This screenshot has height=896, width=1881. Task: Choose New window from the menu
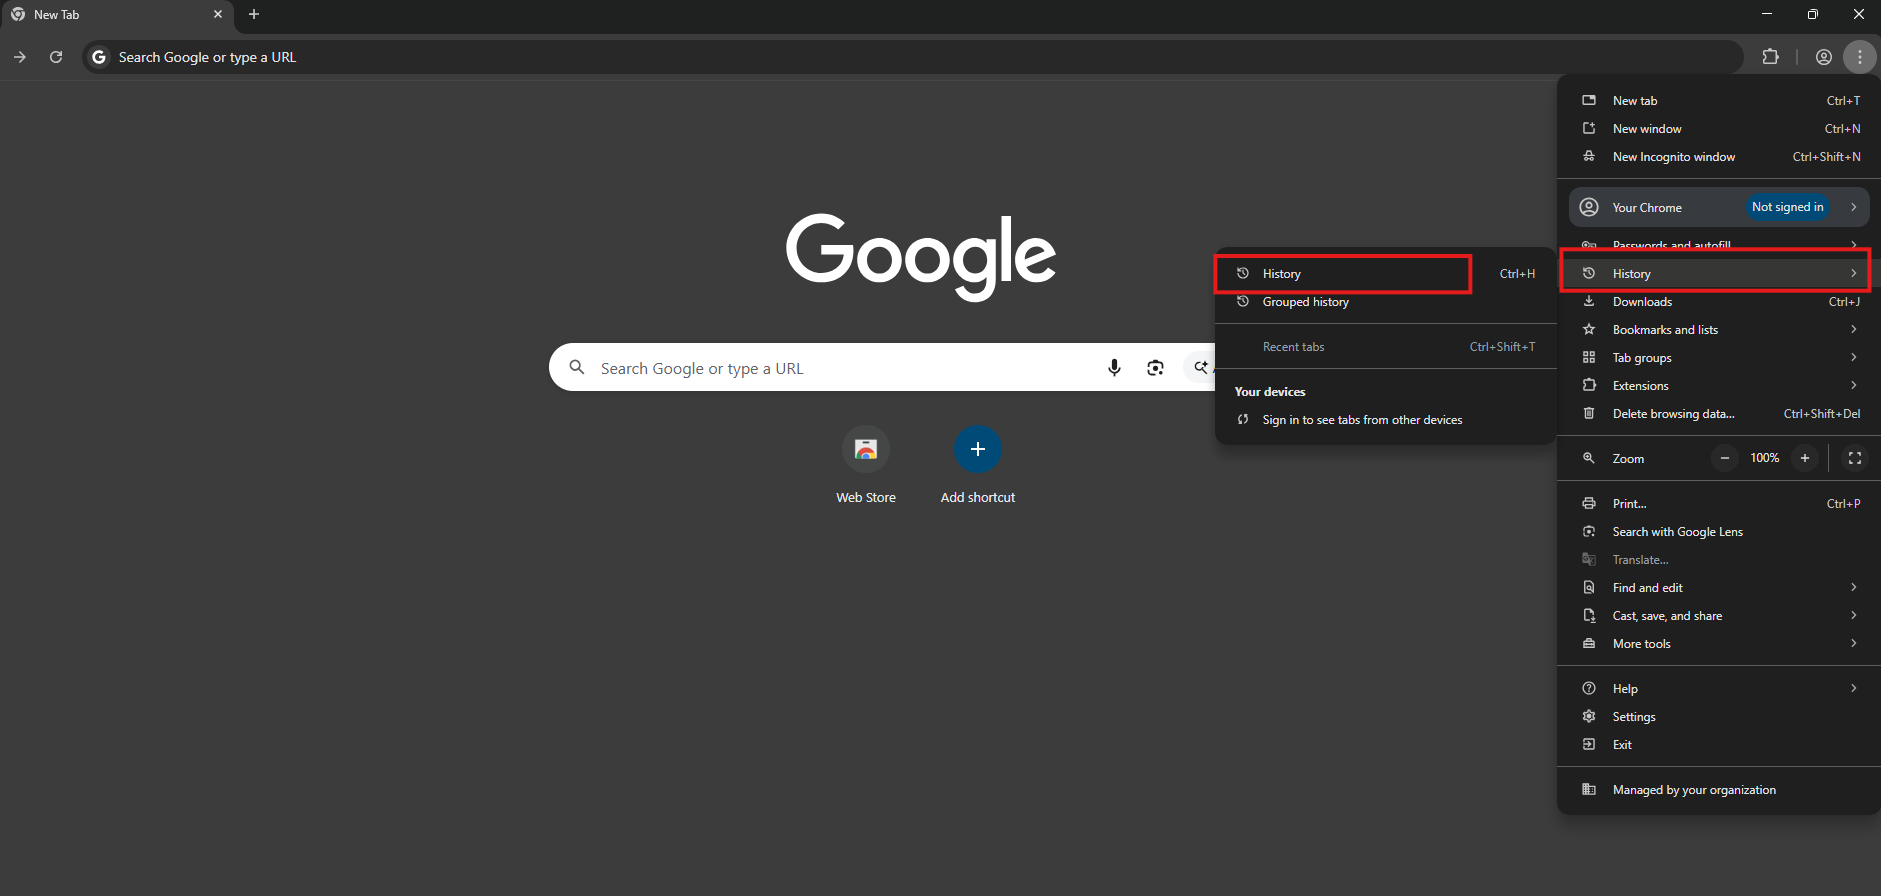(1719, 128)
